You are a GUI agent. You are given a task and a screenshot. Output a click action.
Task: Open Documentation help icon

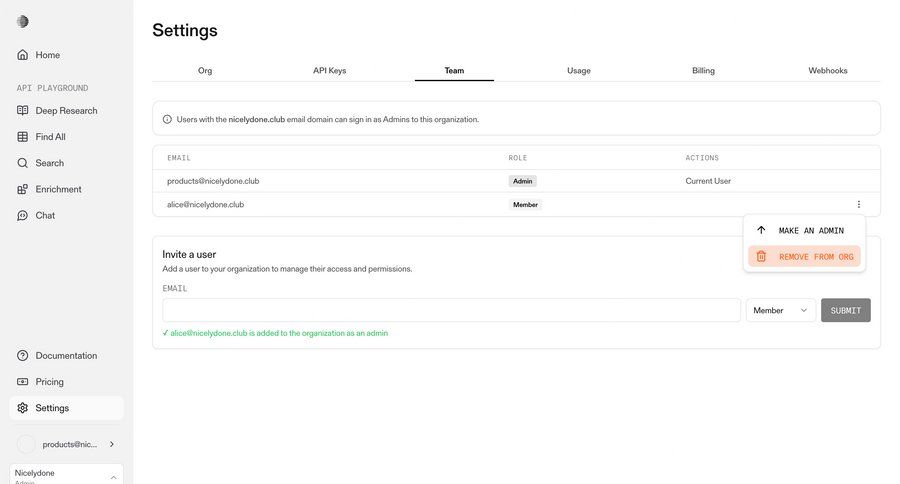tap(23, 356)
